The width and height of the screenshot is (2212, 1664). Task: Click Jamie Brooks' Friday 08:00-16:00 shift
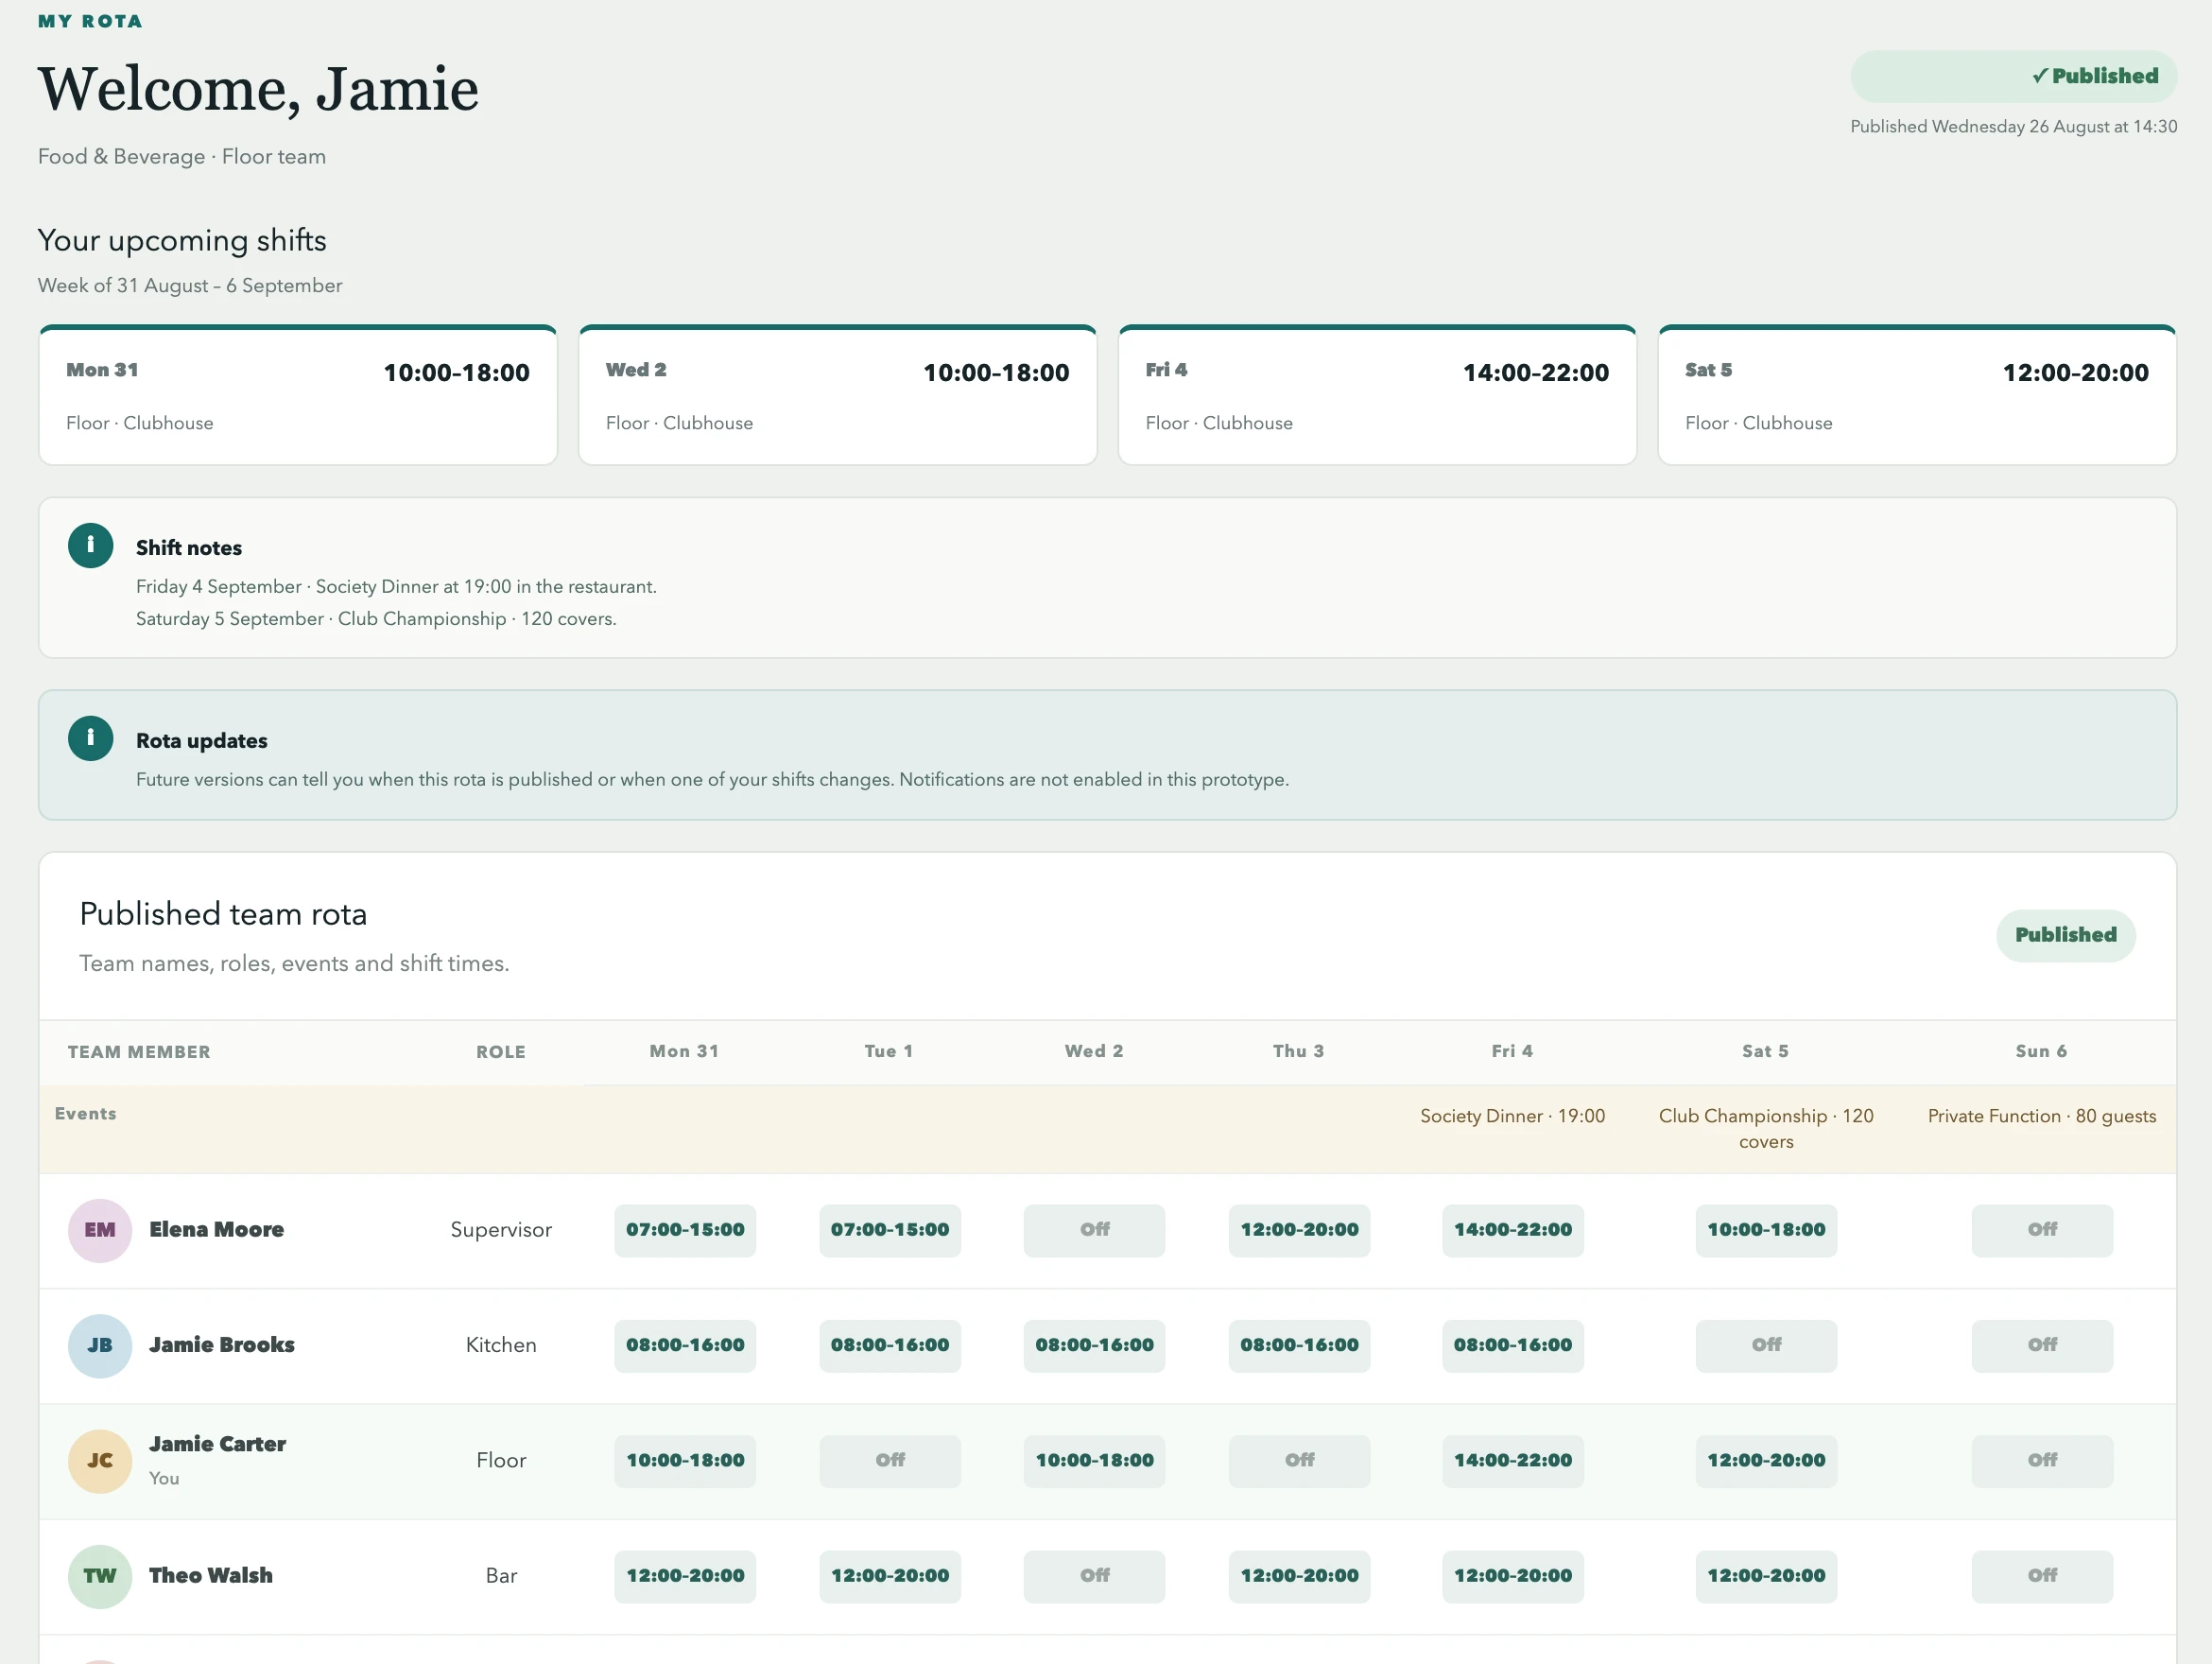[1512, 1345]
